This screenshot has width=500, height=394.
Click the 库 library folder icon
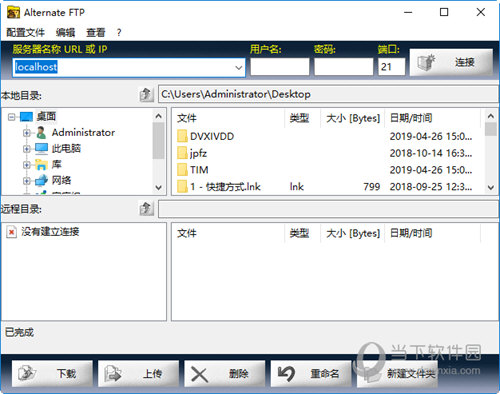pyautogui.click(x=41, y=165)
